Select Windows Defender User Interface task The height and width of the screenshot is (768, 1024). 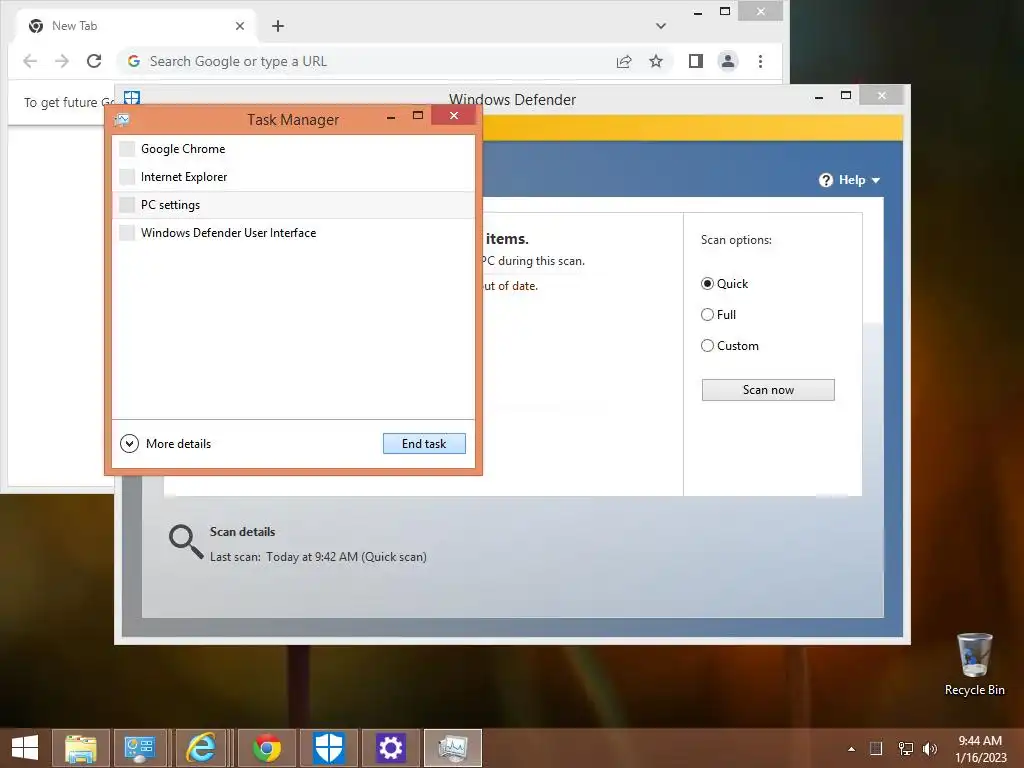pyautogui.click(x=293, y=233)
